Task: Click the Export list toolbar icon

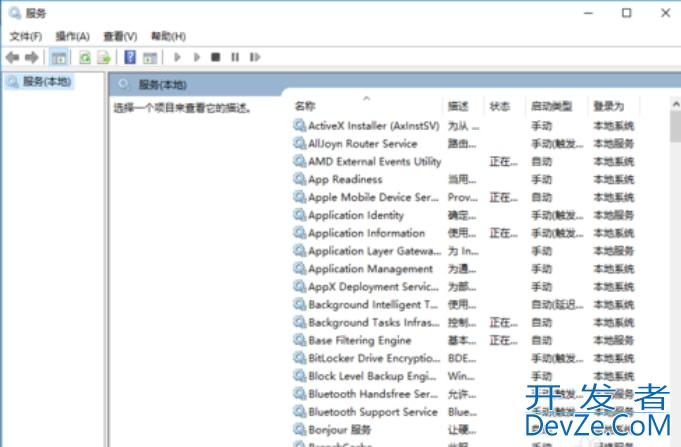Action: (x=104, y=57)
